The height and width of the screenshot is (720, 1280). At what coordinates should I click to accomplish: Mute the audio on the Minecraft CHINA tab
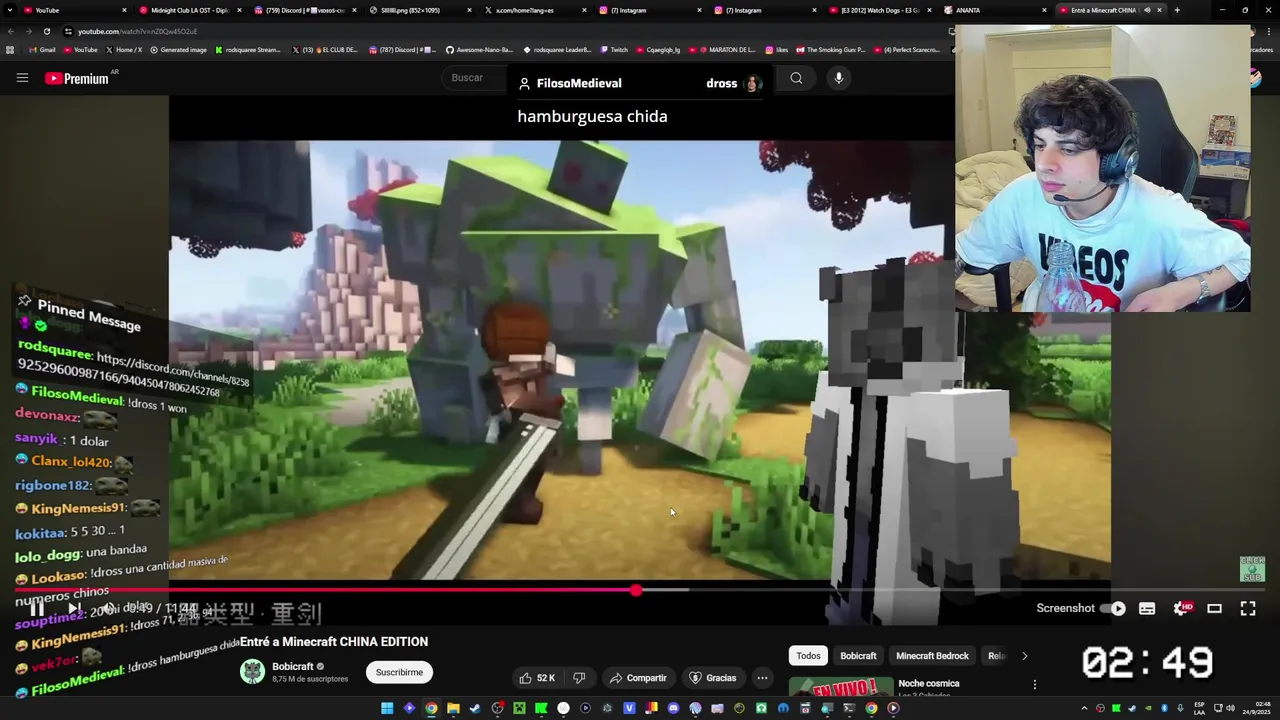coord(1147,10)
